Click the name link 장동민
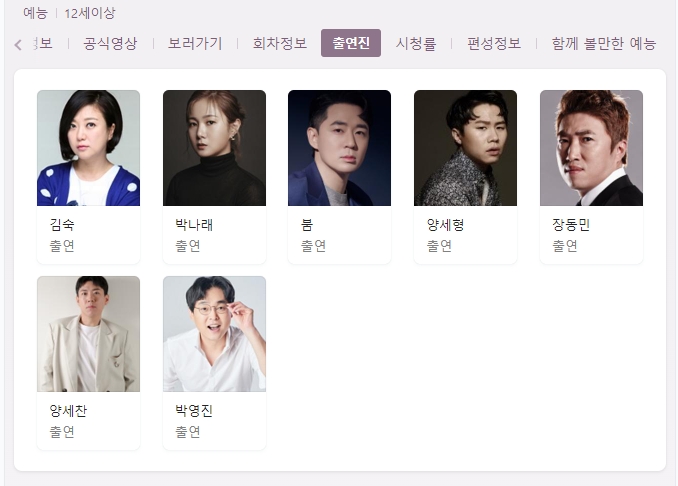This screenshot has height=486, width=678. click(x=571, y=225)
